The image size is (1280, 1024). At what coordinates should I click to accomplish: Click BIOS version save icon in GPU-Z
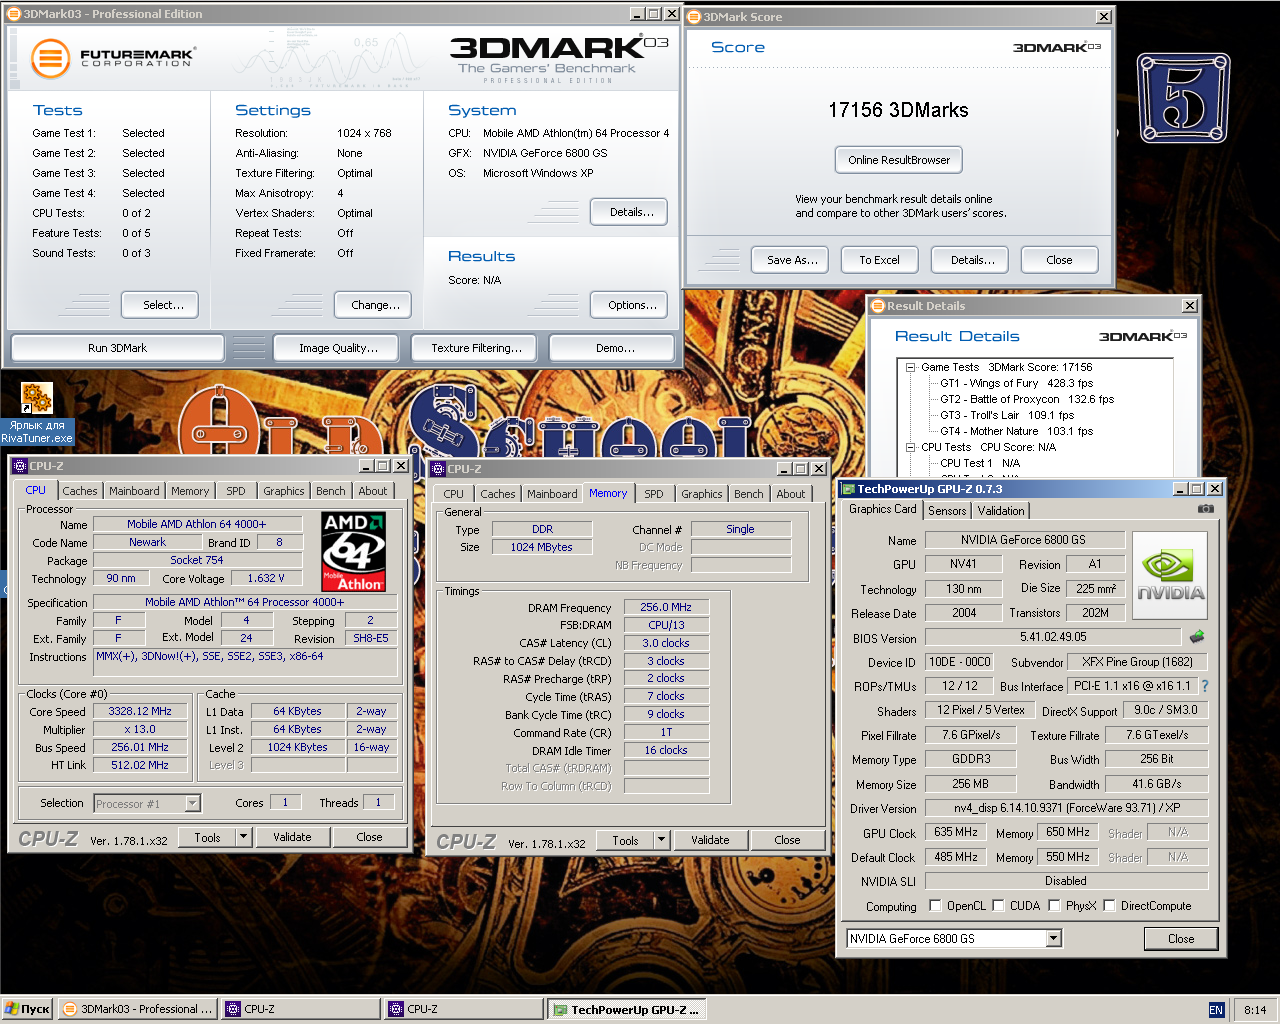[x=1197, y=636]
